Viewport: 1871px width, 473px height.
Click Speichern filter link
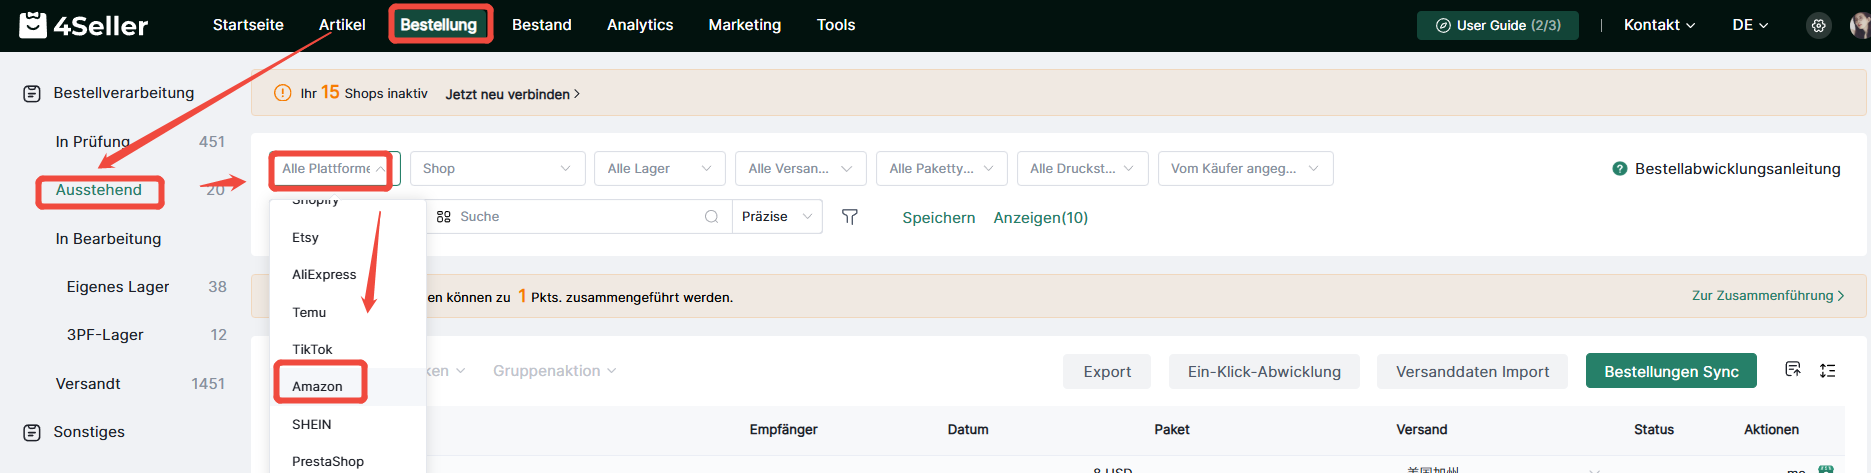(938, 218)
